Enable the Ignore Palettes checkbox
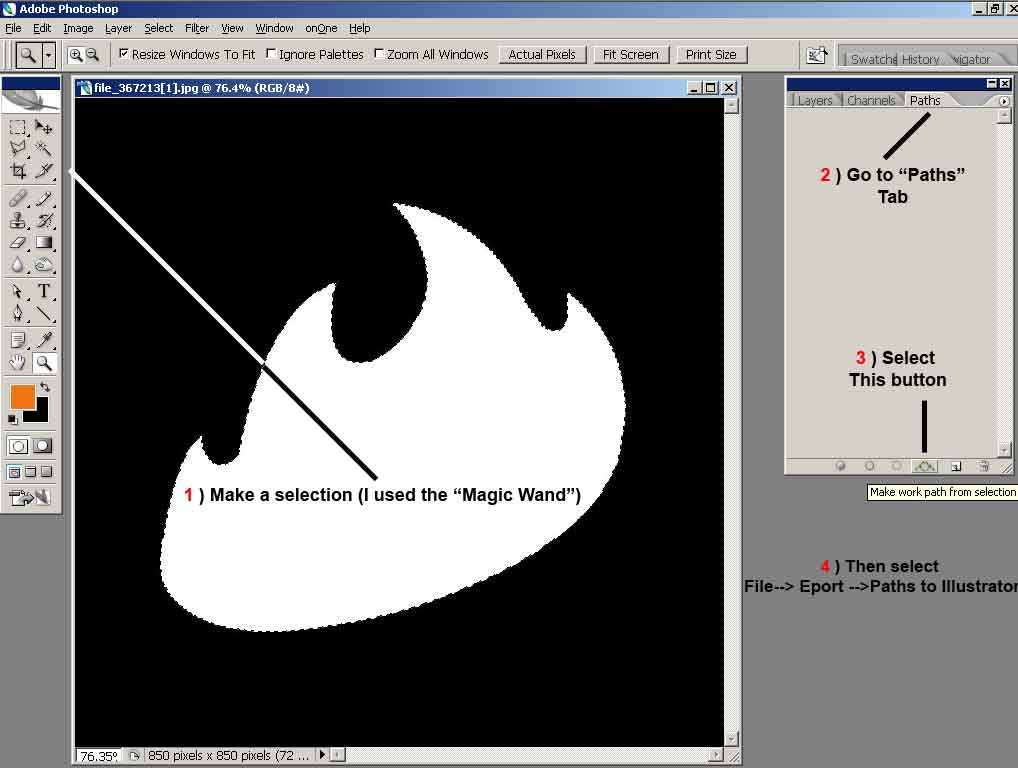Screen dimensions: 1018x768 tap(271, 54)
